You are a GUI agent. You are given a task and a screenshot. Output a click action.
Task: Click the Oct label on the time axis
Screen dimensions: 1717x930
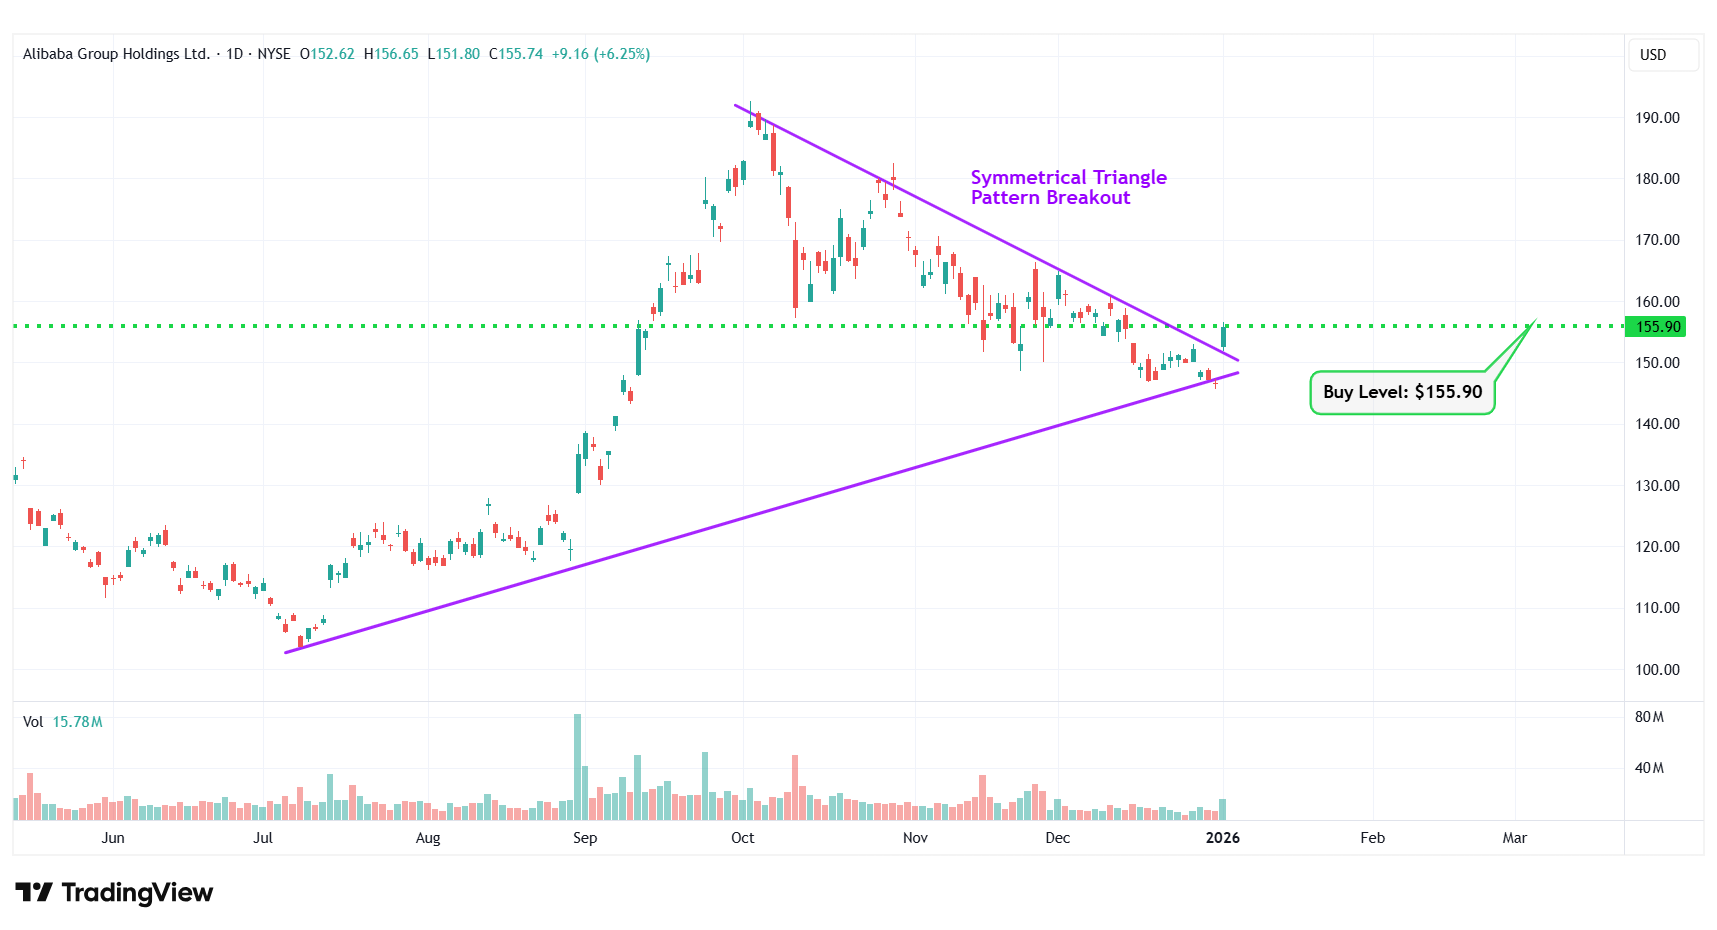(742, 838)
